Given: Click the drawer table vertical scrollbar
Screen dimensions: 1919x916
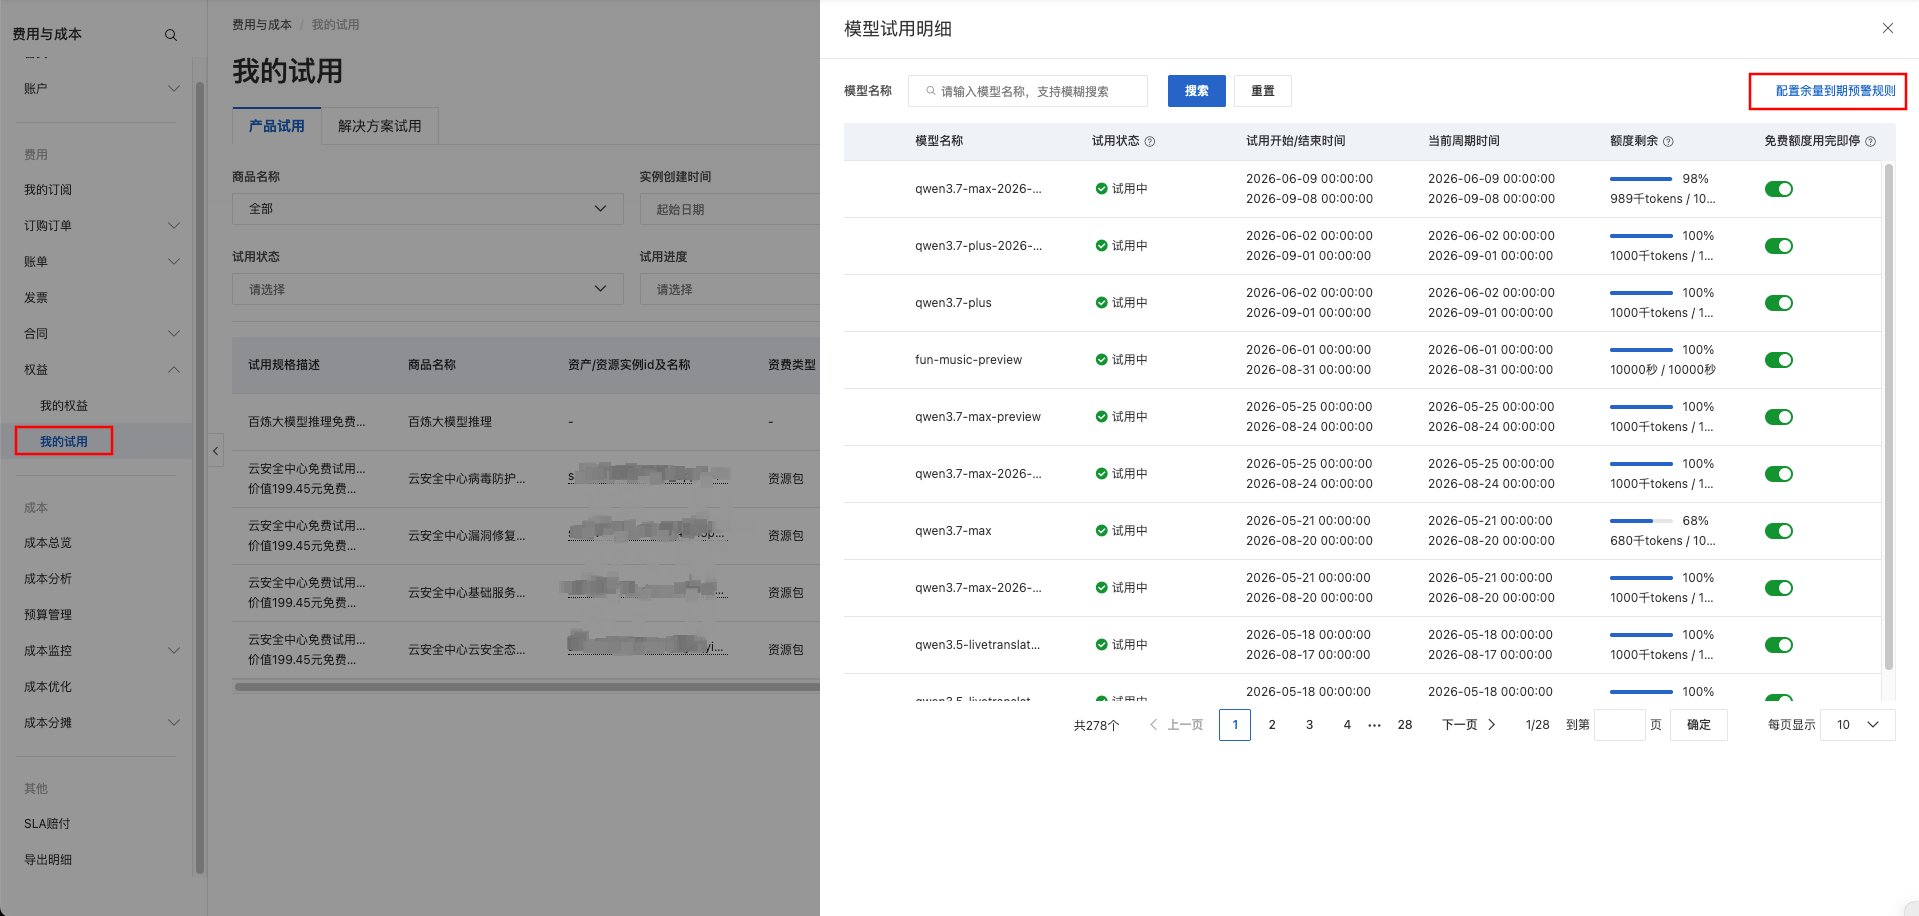Looking at the screenshot, I should pos(1888,416).
